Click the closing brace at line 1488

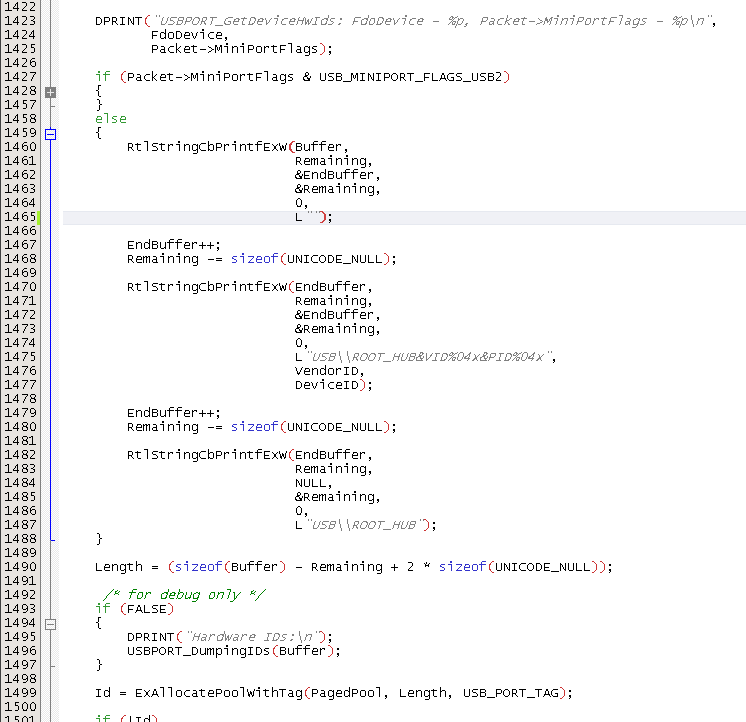tap(99, 538)
